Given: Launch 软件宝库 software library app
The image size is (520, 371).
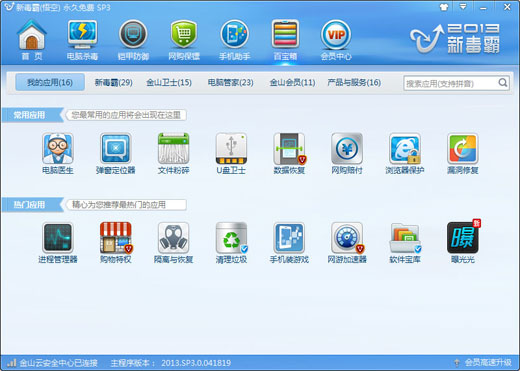Looking at the screenshot, I should [405, 243].
